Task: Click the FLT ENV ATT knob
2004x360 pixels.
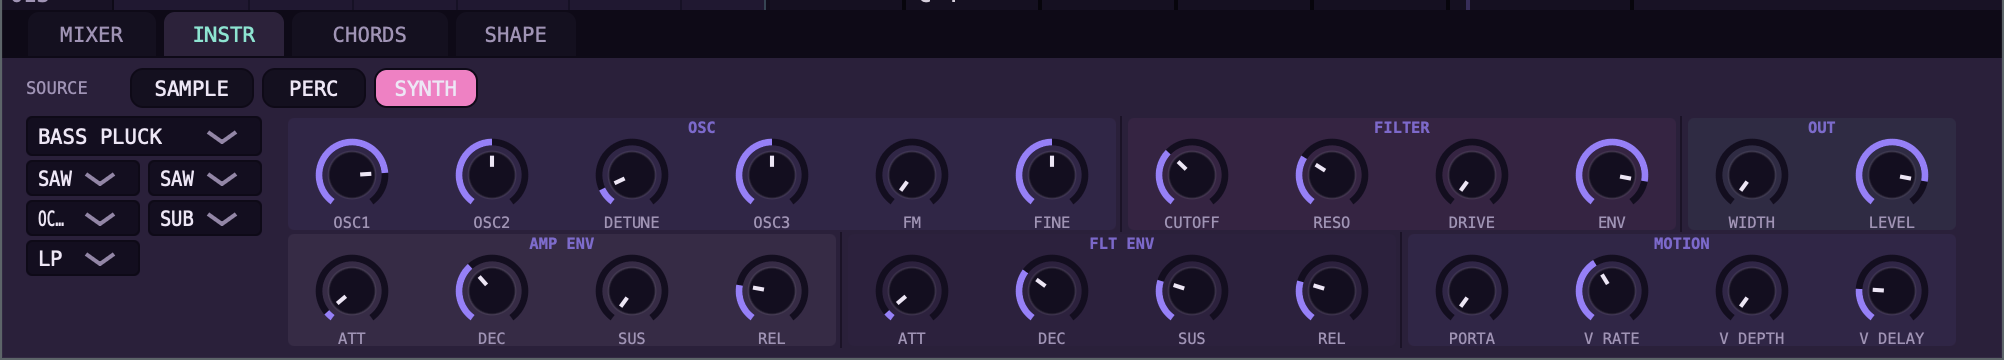Action: click(x=912, y=291)
